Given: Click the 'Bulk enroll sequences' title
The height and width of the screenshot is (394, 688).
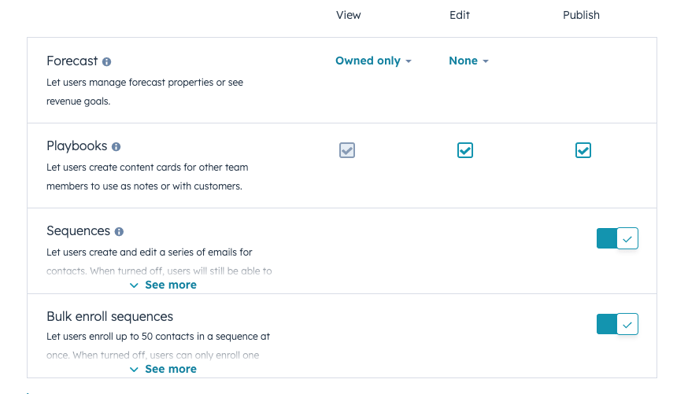Looking at the screenshot, I should [110, 316].
